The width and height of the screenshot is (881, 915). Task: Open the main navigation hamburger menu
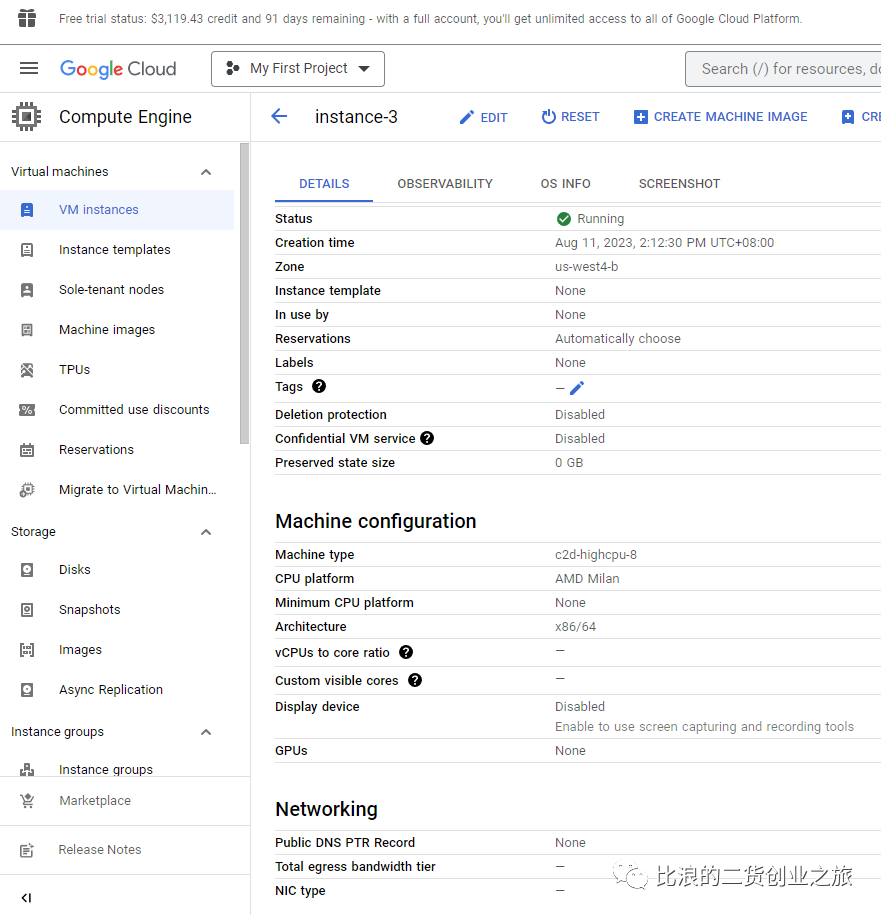[x=29, y=69]
